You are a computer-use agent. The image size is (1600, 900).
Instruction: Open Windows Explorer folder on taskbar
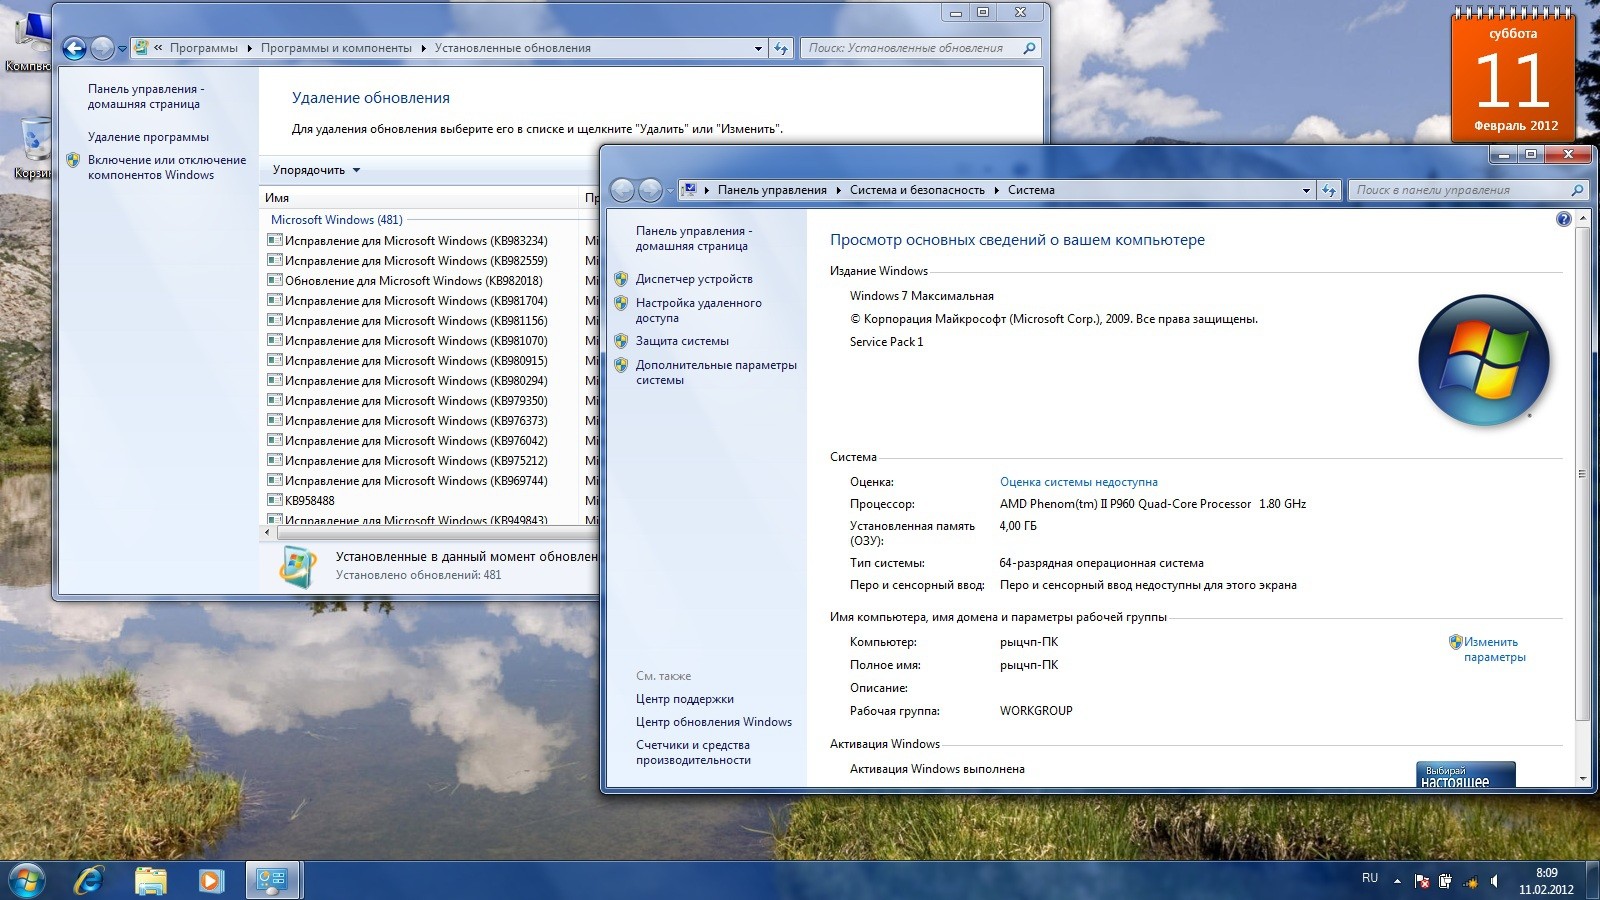click(x=151, y=880)
